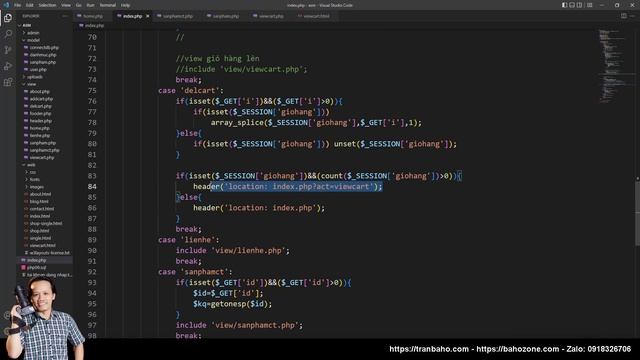
Task: Open addcart.php in view folder
Action: [x=41, y=99]
